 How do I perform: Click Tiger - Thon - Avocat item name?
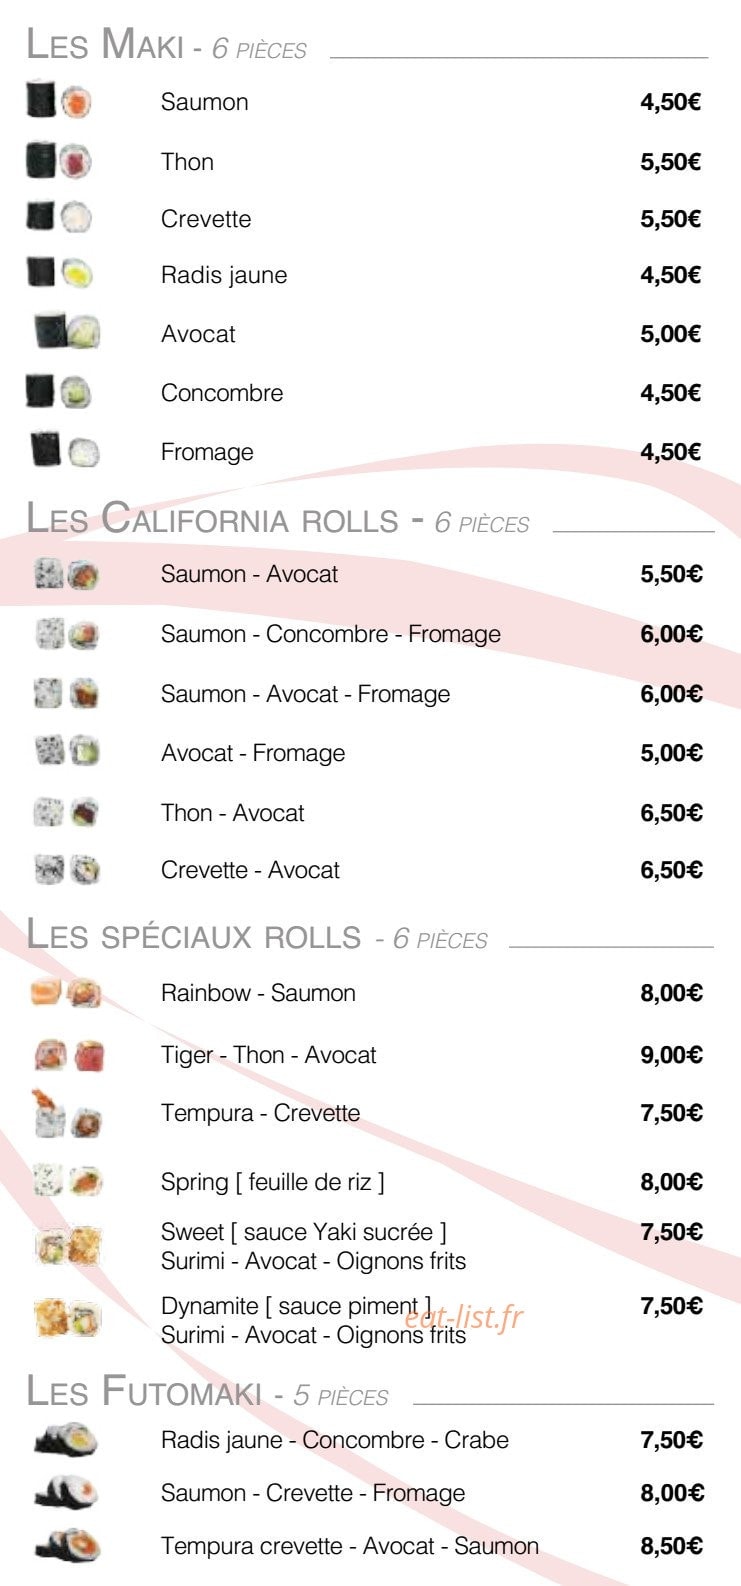click(x=269, y=1055)
